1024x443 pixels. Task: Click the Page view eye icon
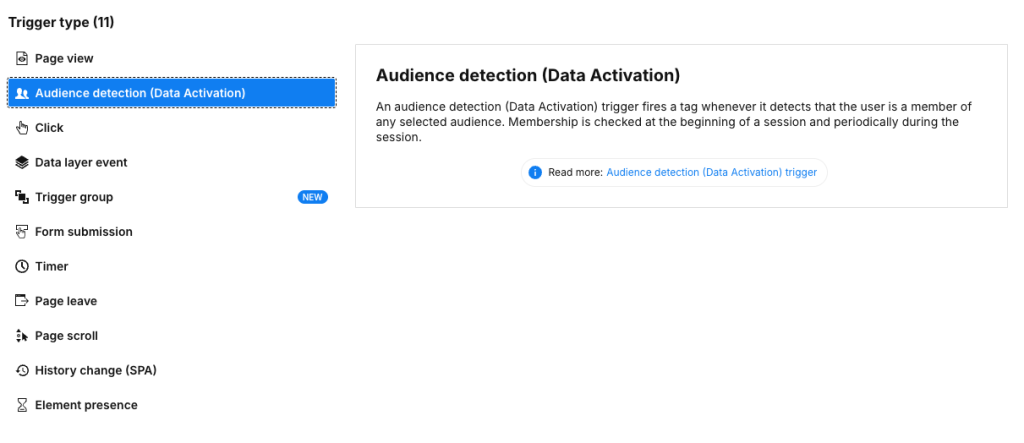tap(22, 59)
